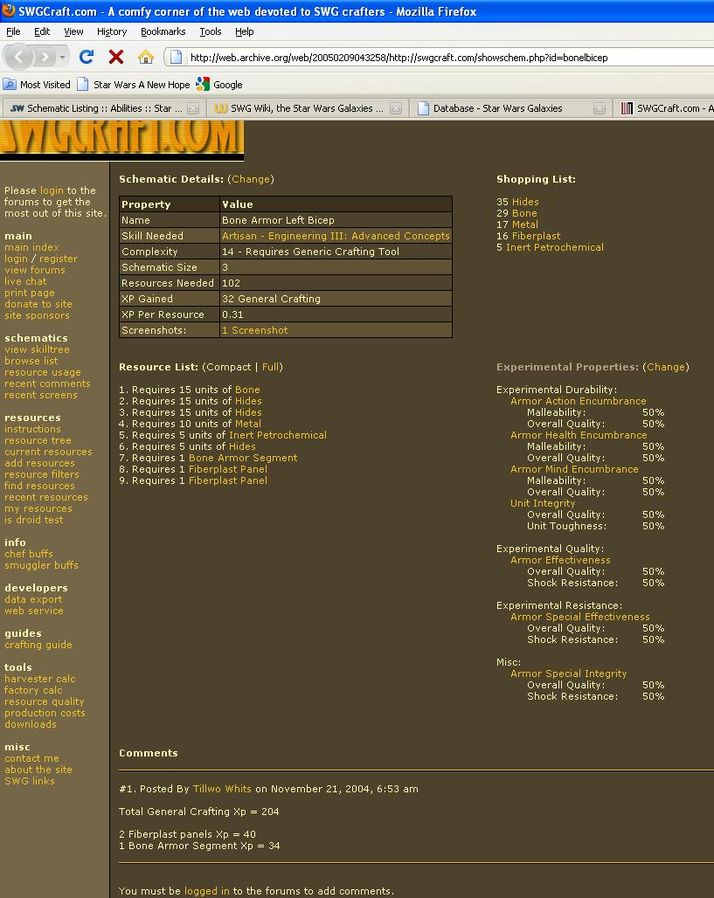Switch resource list to Compact view

pos(228,367)
